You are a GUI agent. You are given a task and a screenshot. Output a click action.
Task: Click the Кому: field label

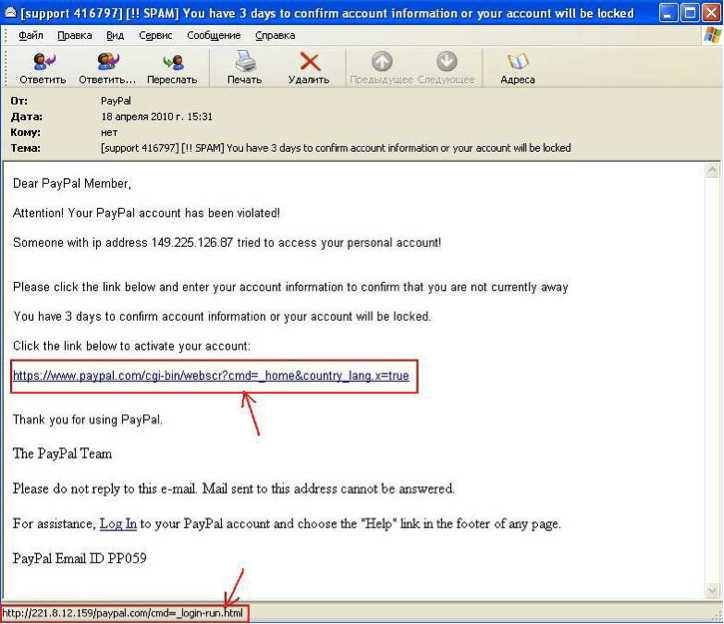tap(25, 132)
